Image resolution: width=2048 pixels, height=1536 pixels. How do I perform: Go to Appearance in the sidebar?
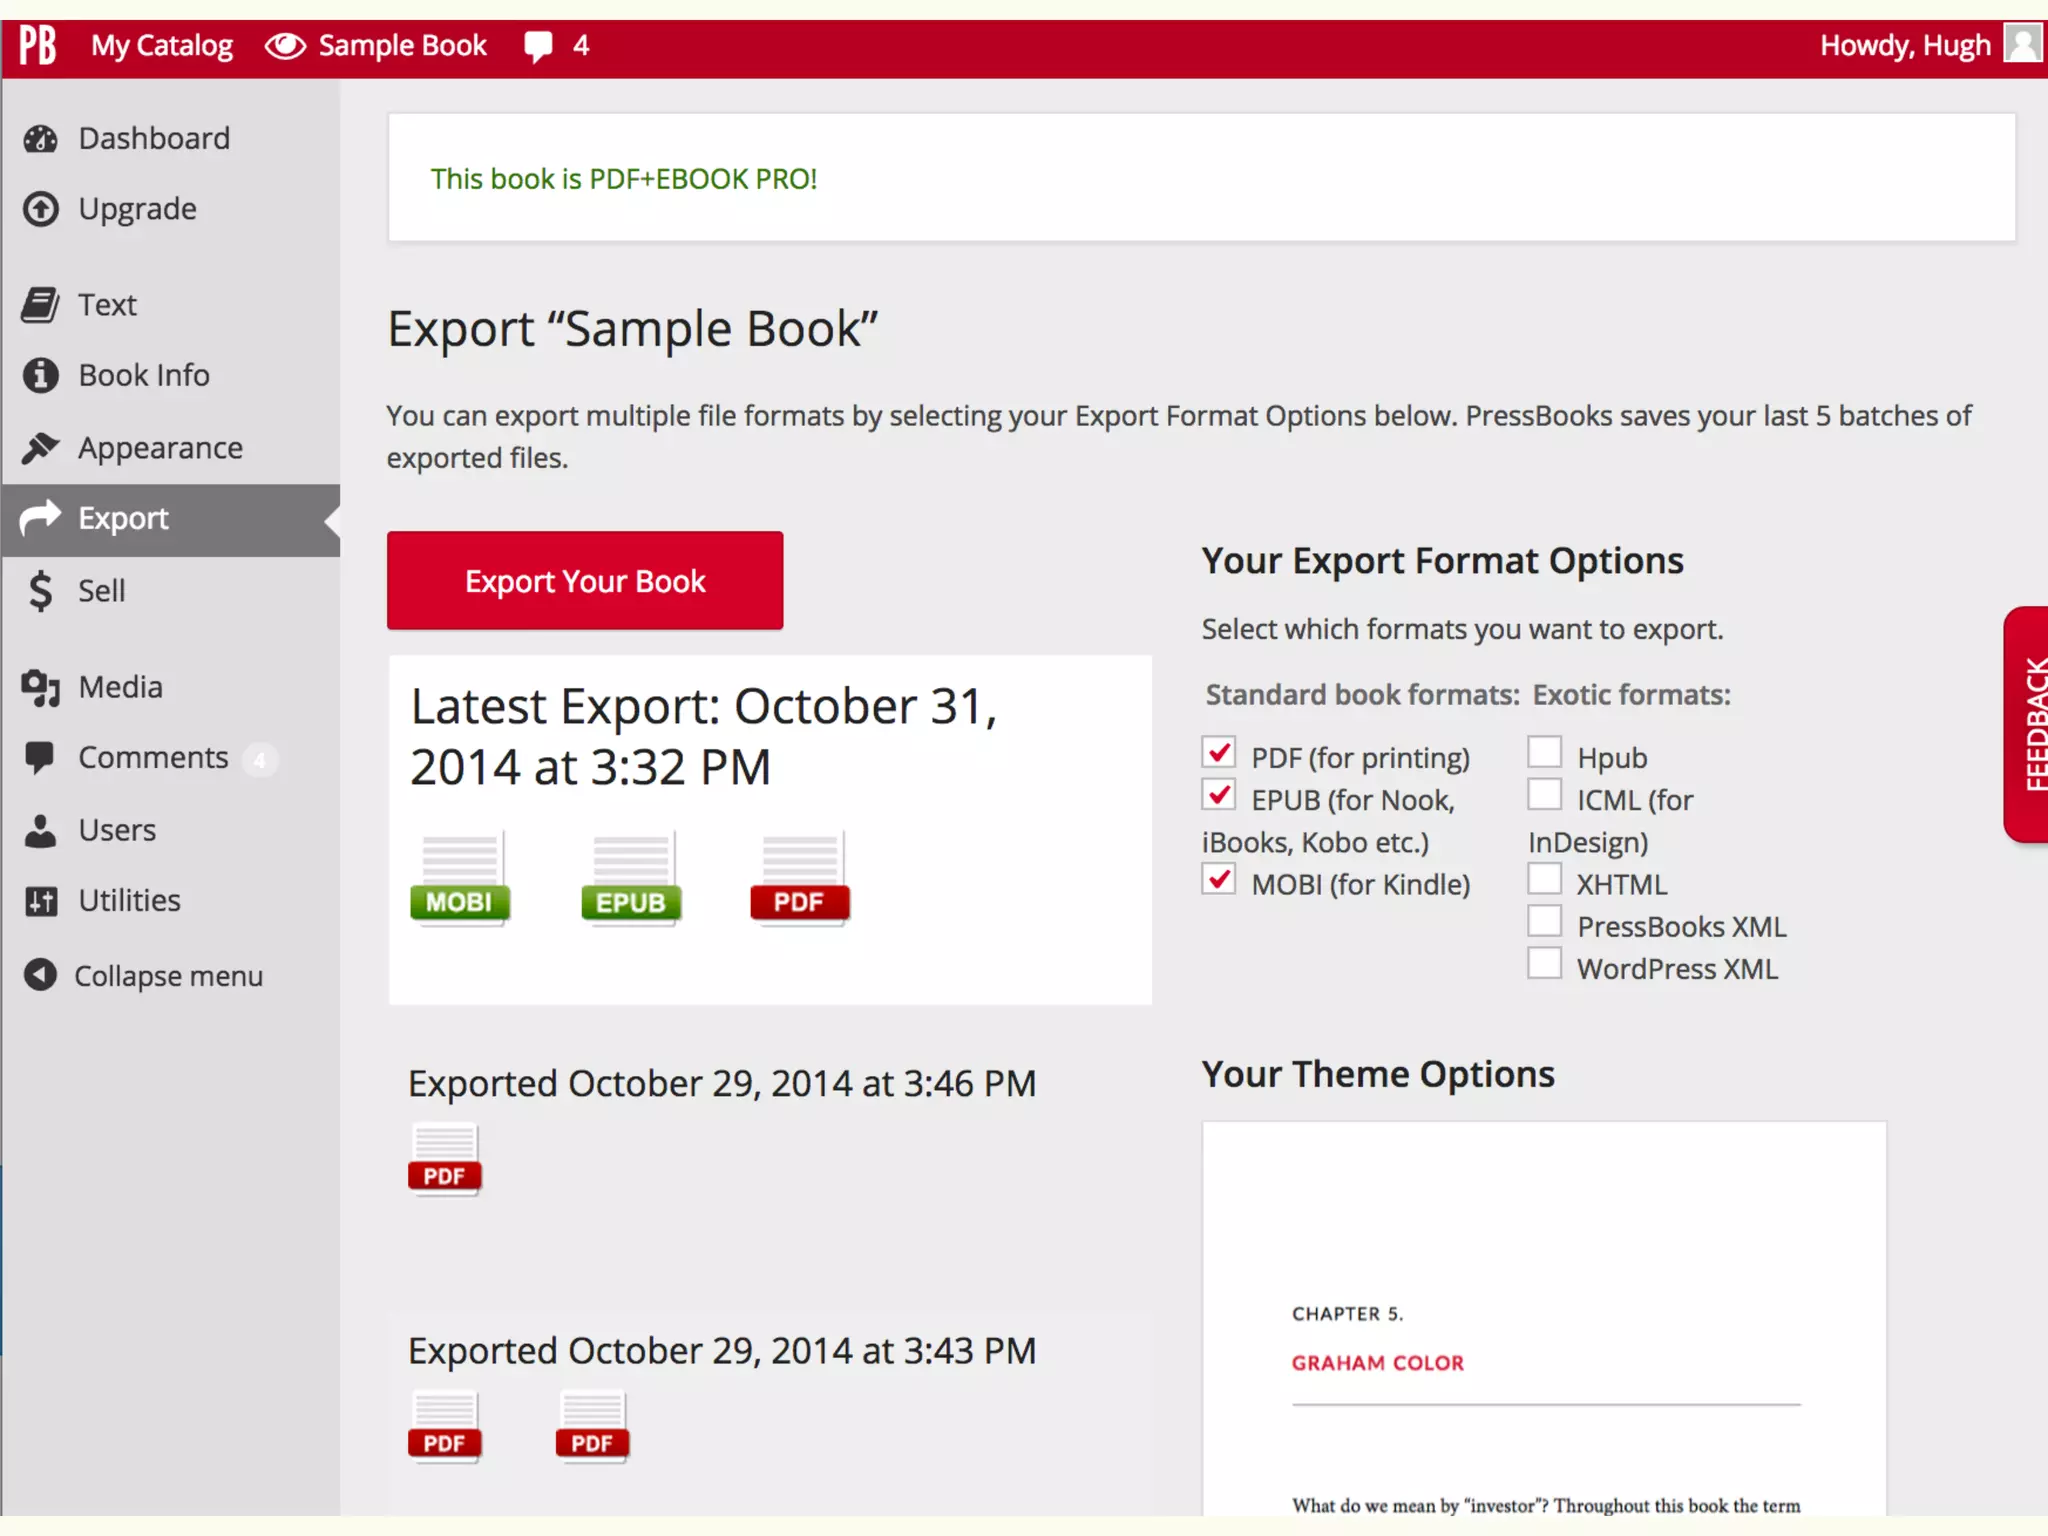(160, 448)
